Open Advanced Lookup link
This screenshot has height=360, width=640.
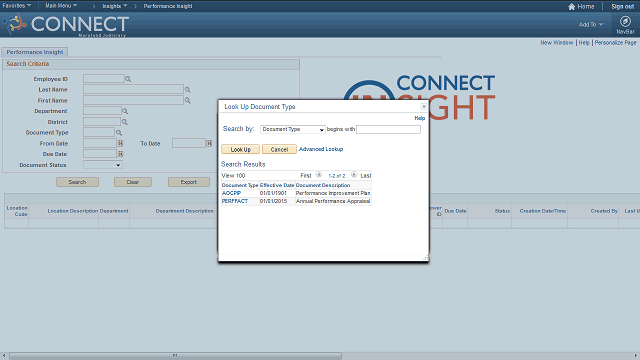tap(321, 149)
